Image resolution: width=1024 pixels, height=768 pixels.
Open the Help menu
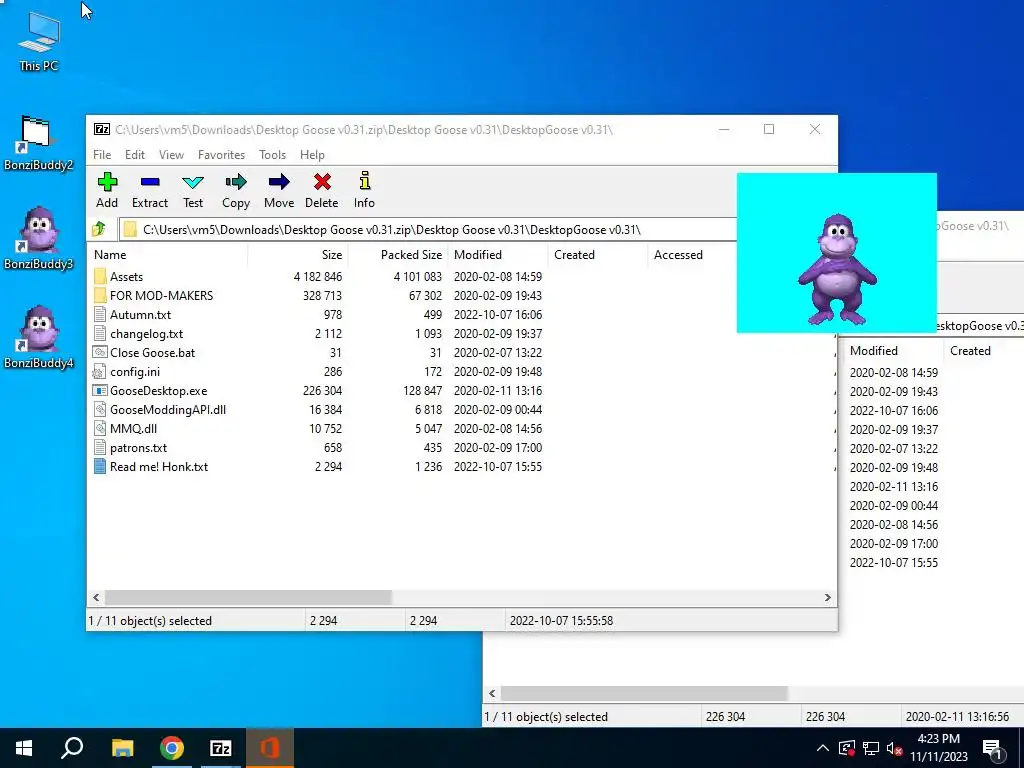pyautogui.click(x=312, y=155)
